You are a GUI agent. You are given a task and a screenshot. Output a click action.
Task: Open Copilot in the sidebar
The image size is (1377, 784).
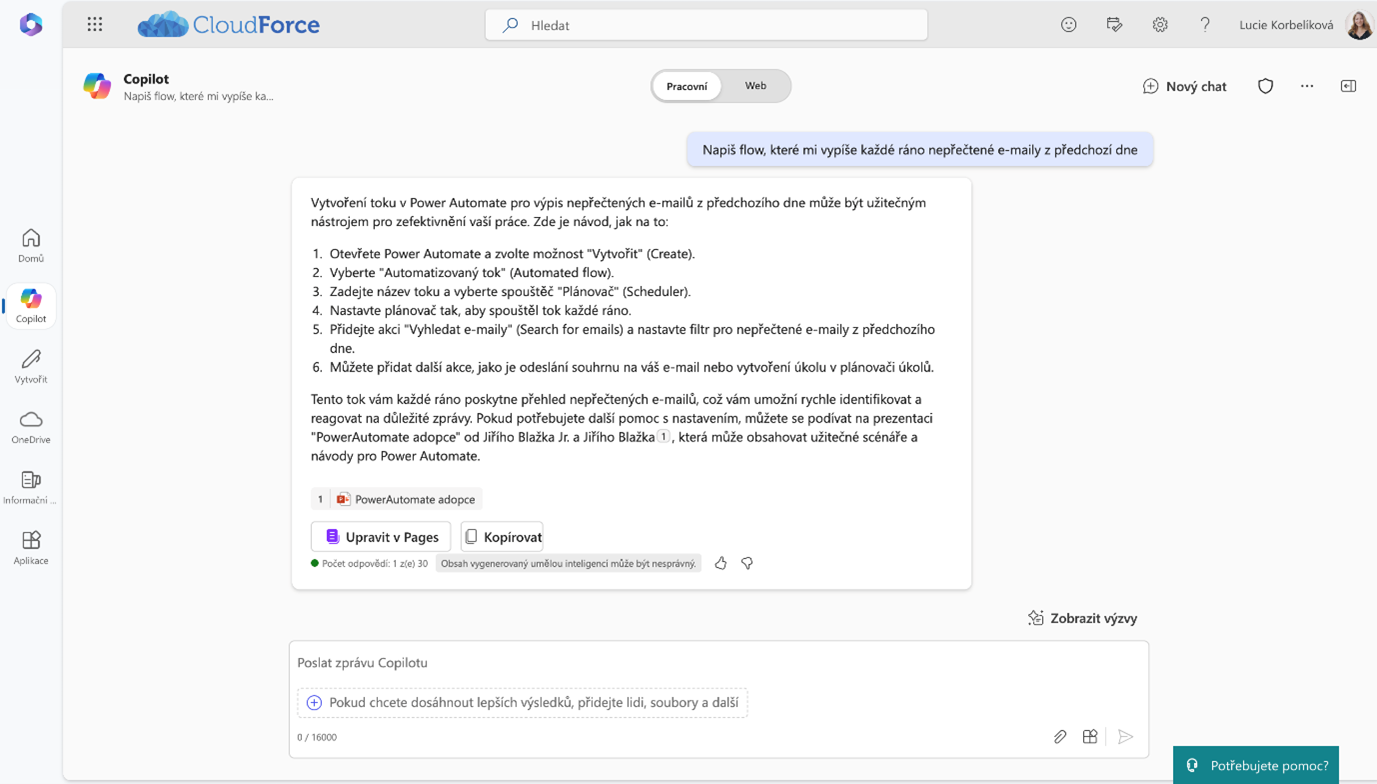point(31,305)
